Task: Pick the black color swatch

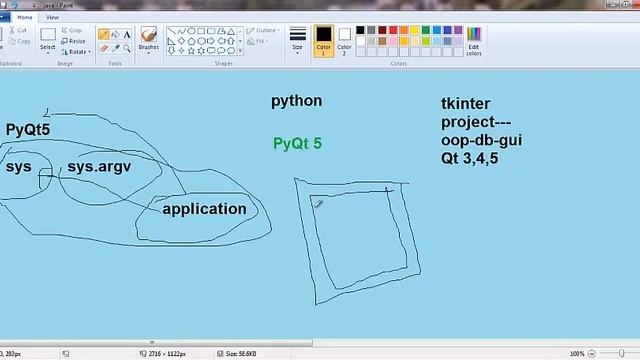Action: 360,30
